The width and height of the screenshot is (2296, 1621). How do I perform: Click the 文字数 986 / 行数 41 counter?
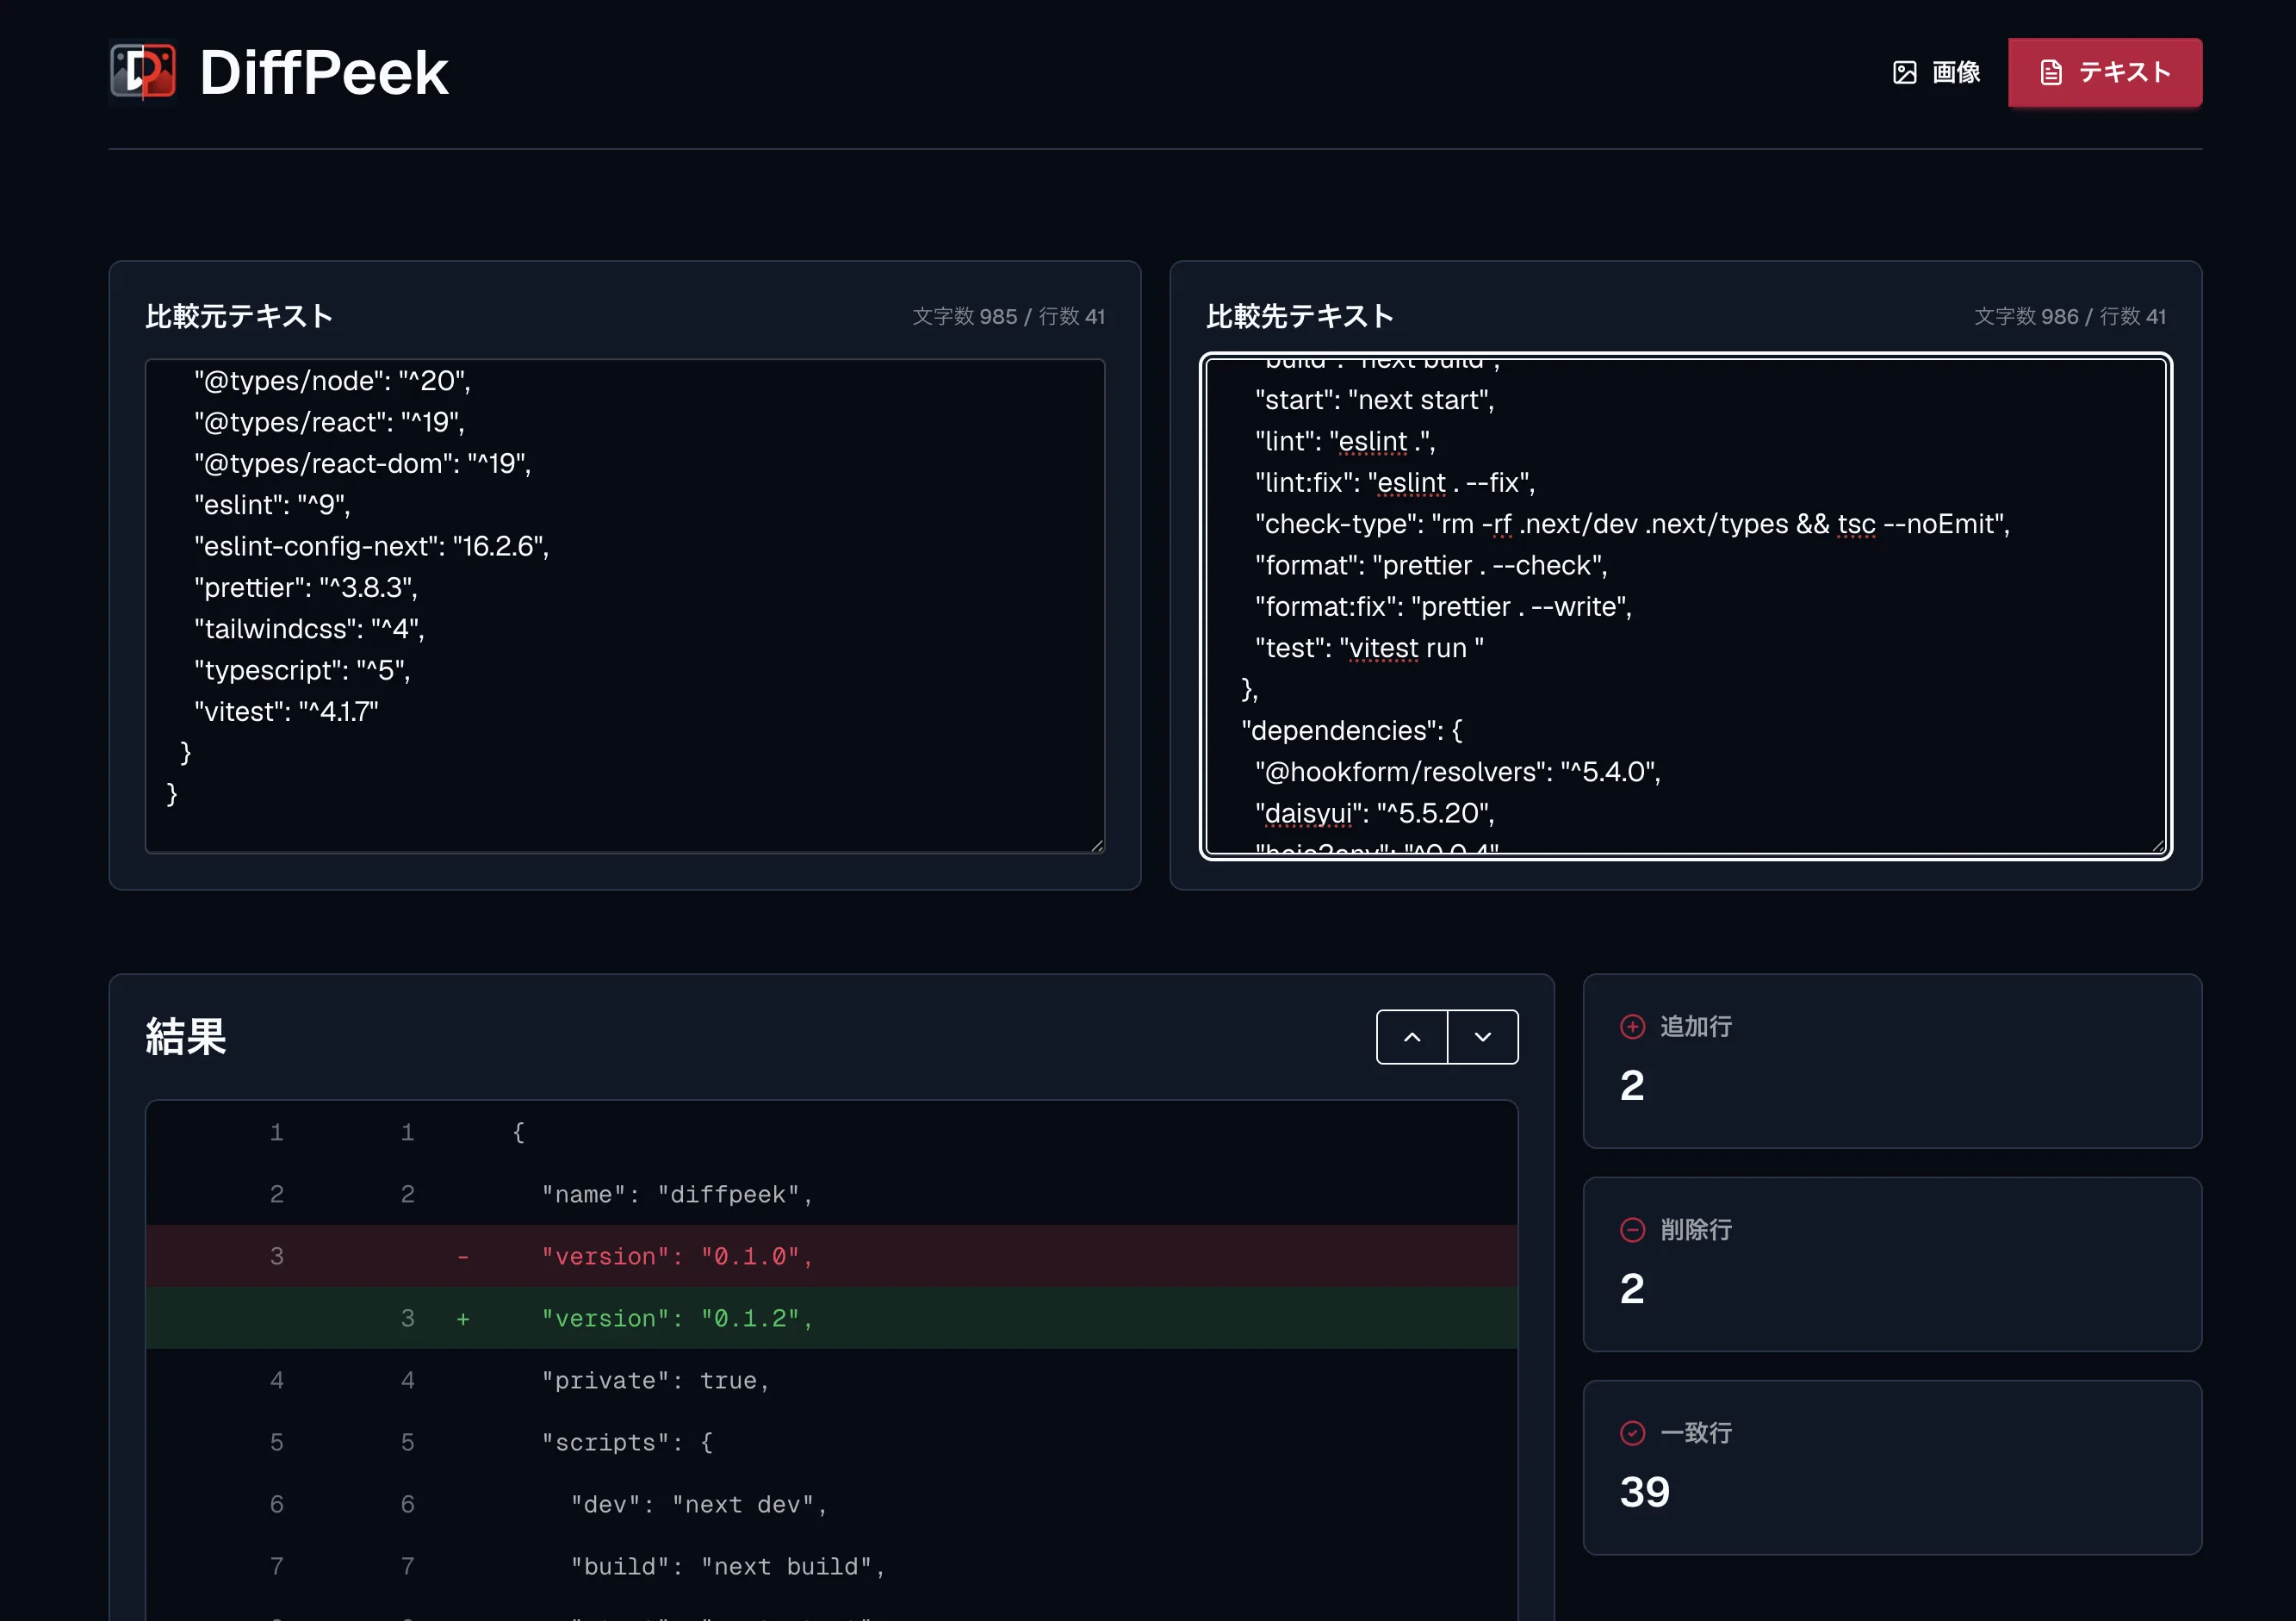click(2070, 316)
